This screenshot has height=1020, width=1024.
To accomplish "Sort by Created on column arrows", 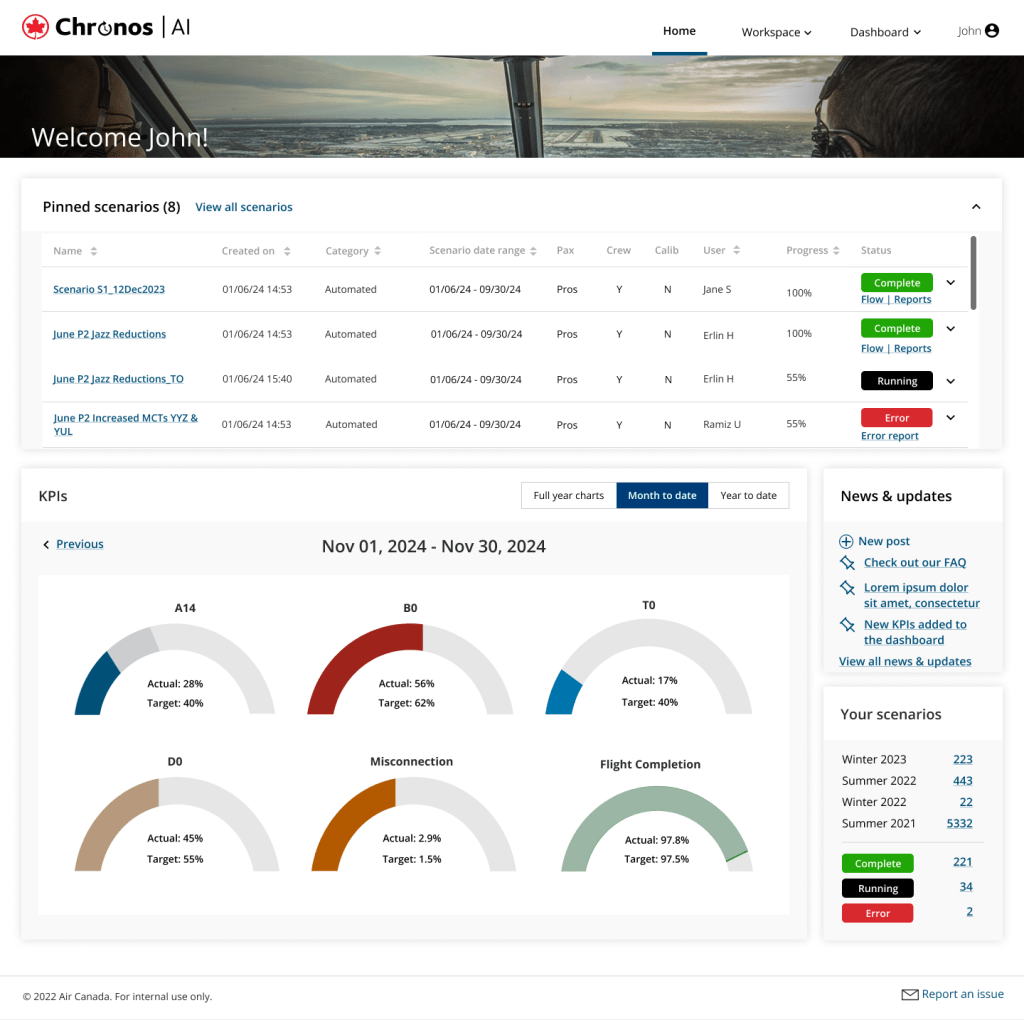I will (287, 251).
